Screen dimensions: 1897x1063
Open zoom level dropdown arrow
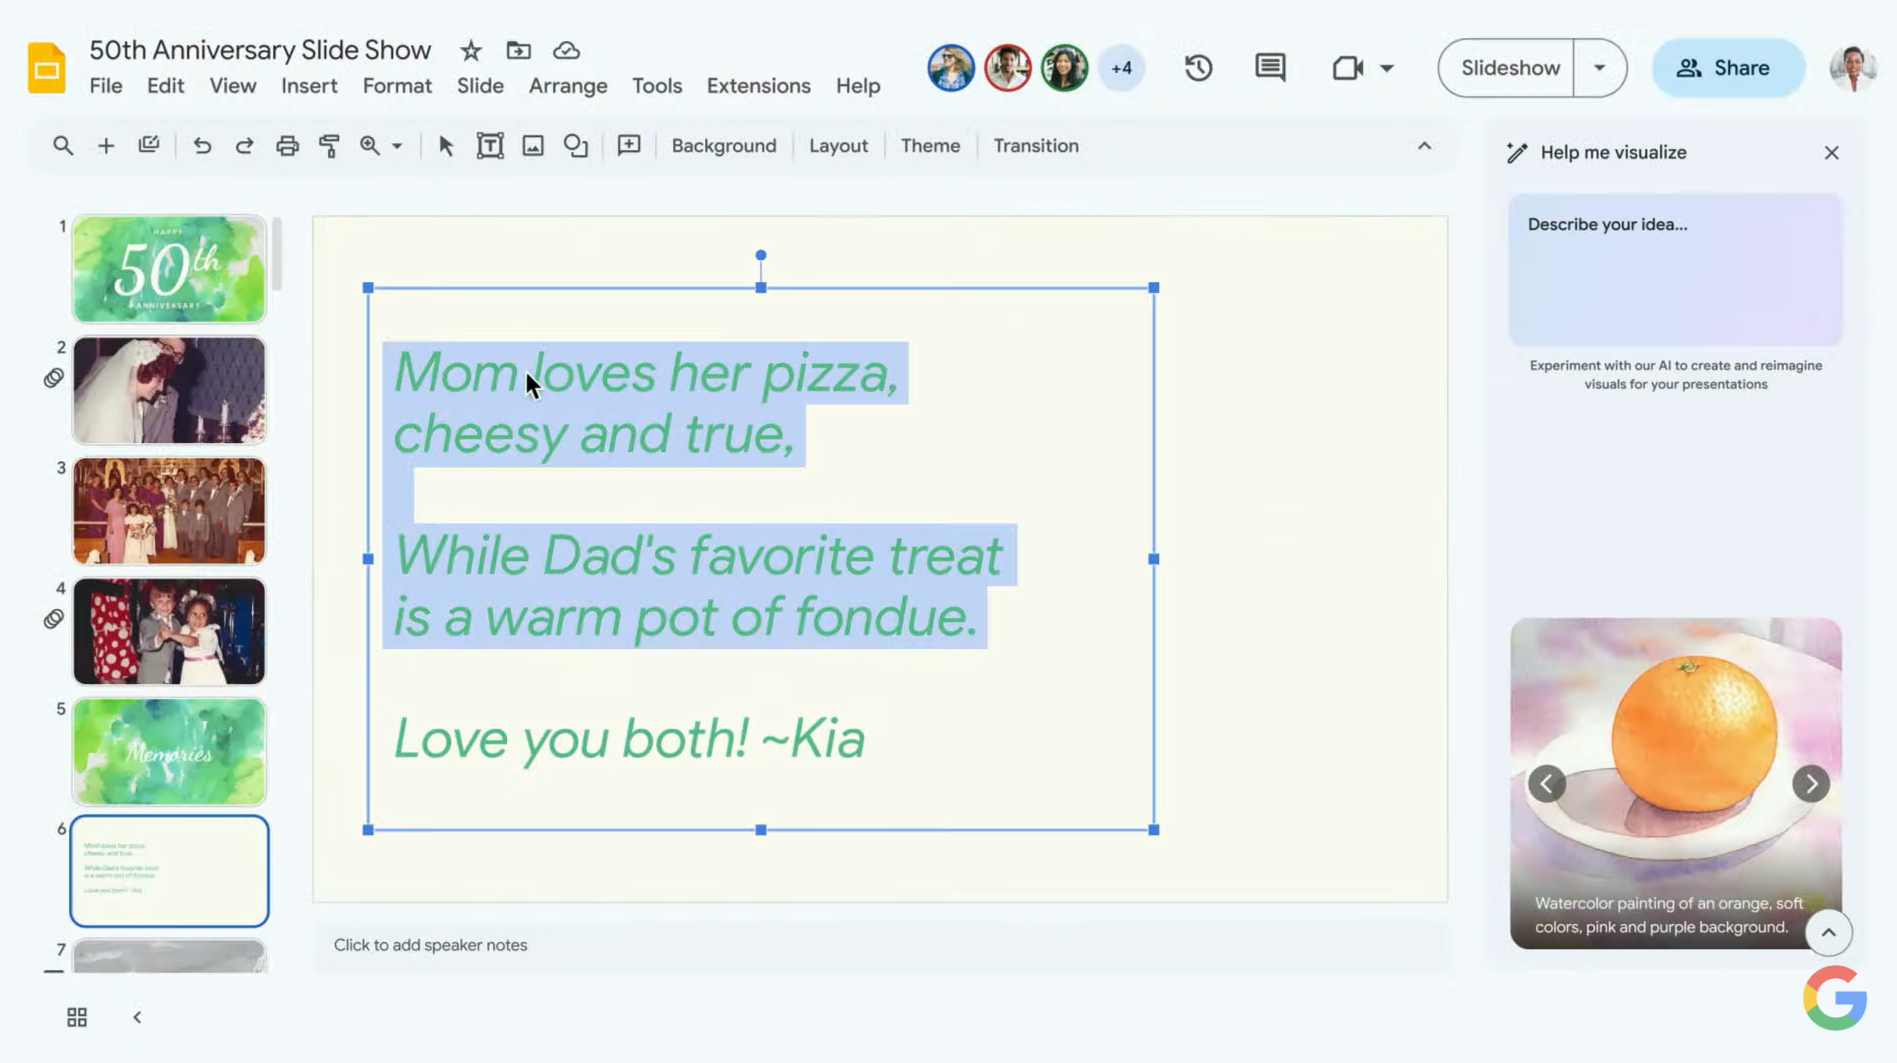pos(397,146)
